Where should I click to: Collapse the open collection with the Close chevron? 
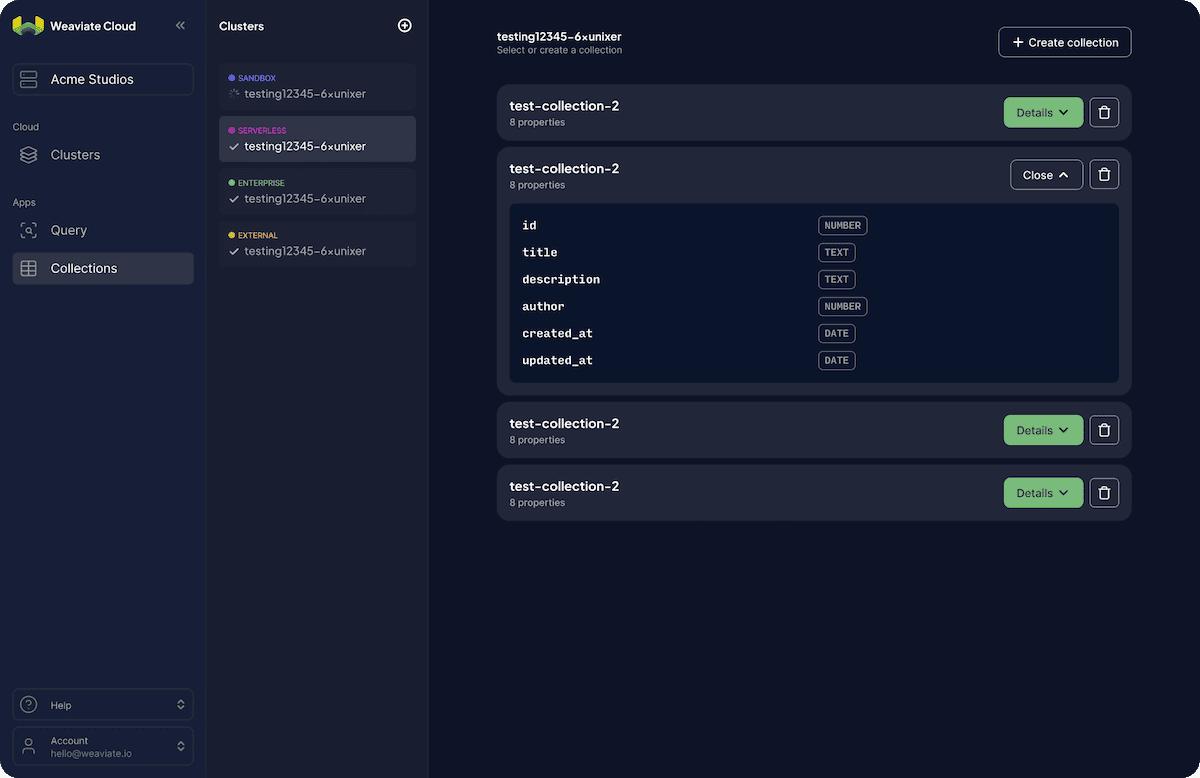pos(1046,173)
